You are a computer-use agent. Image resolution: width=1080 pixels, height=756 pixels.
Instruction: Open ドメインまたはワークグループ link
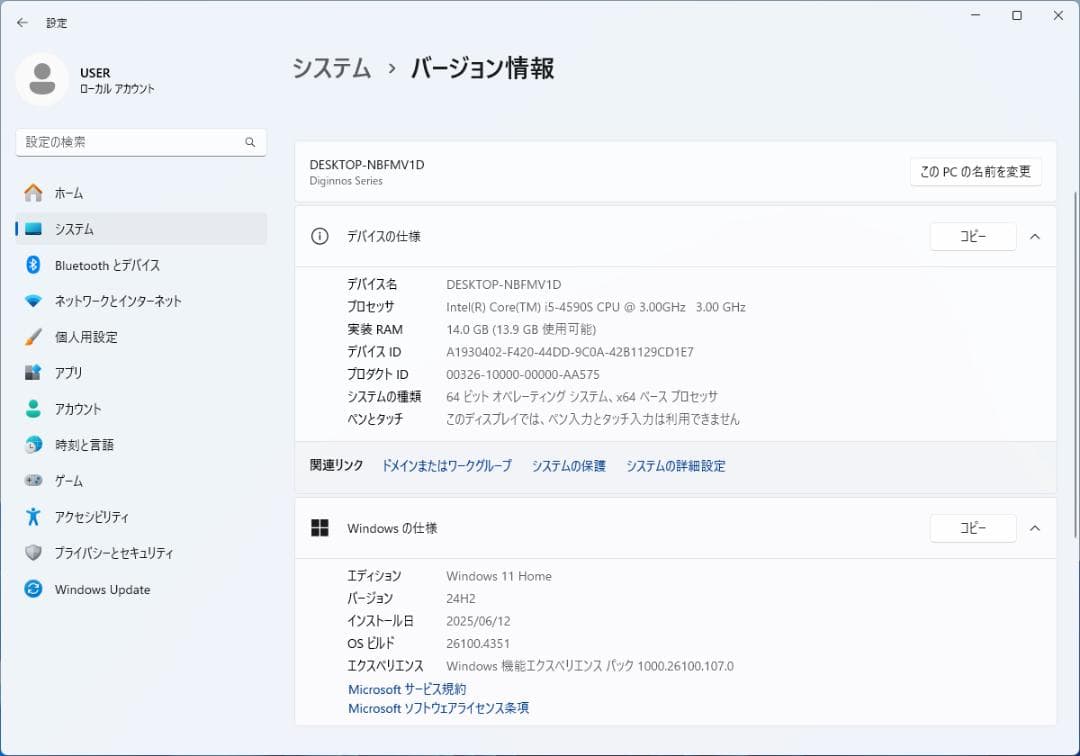tap(446, 466)
